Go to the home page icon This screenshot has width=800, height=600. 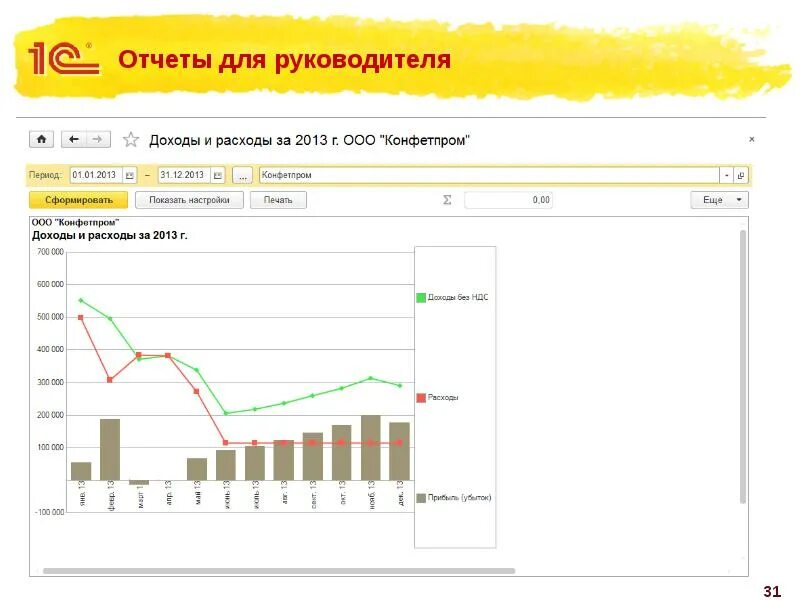point(41,139)
